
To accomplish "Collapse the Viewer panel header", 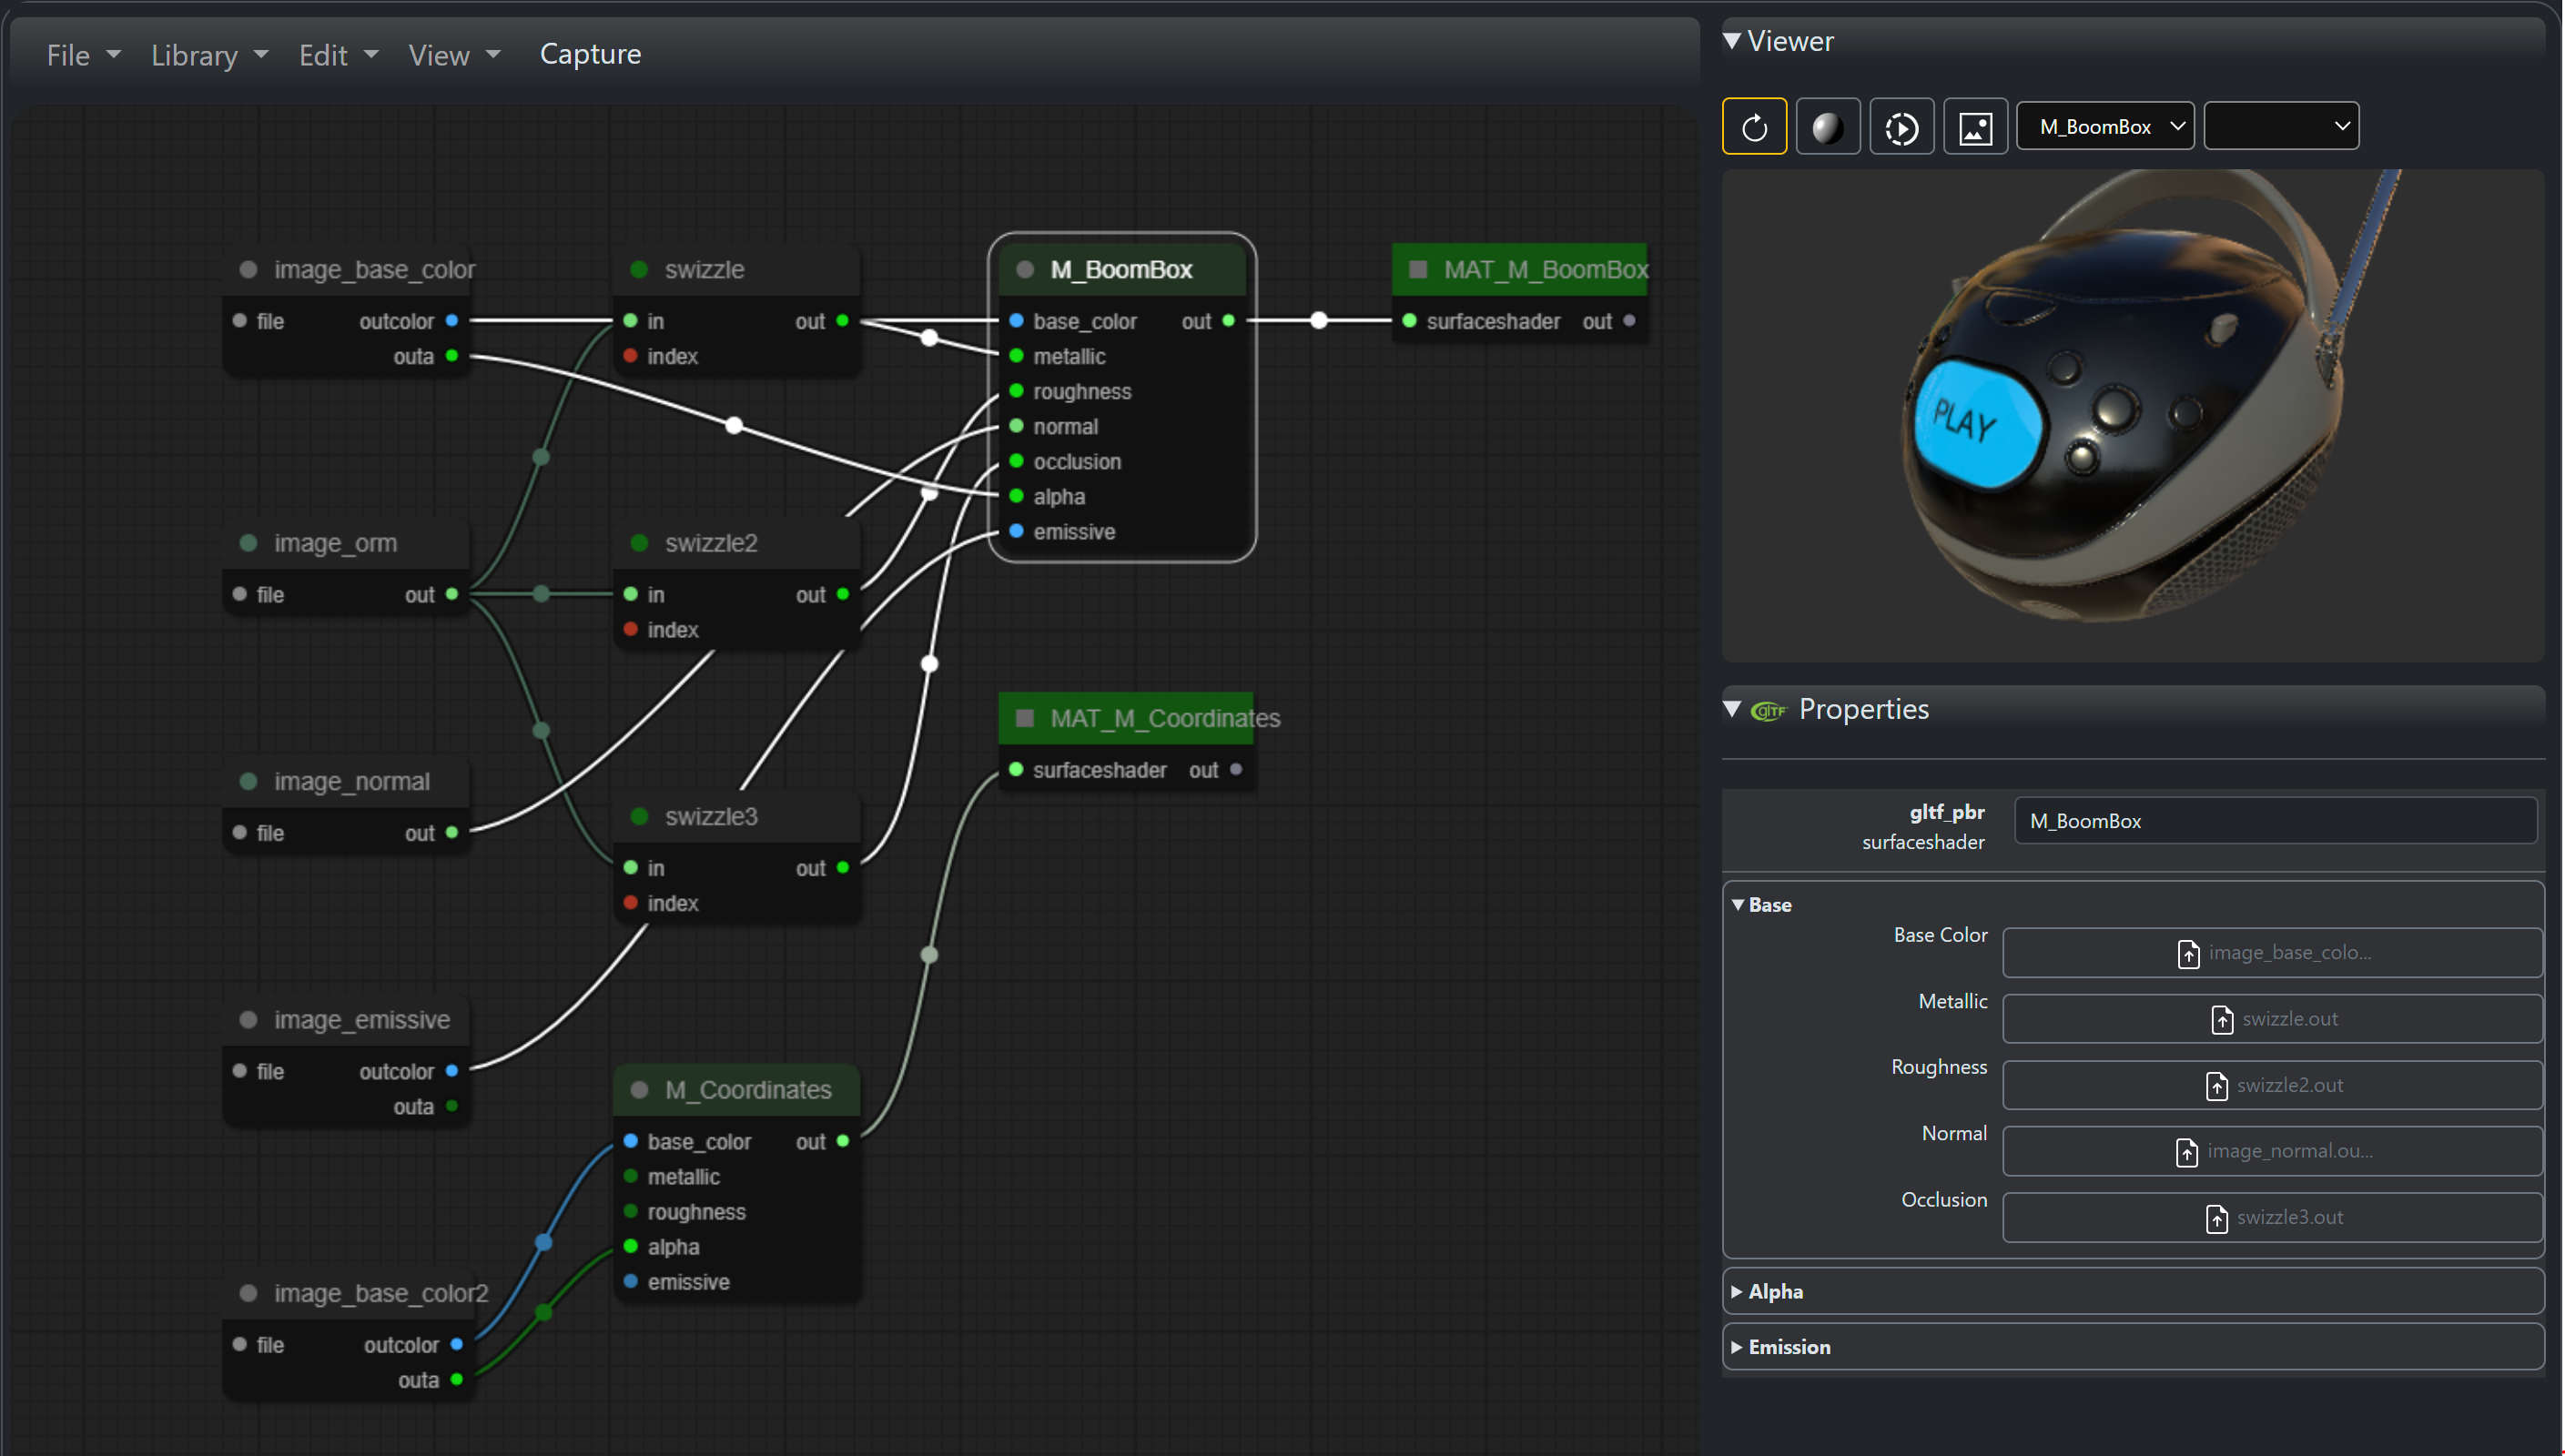I will (x=1733, y=40).
